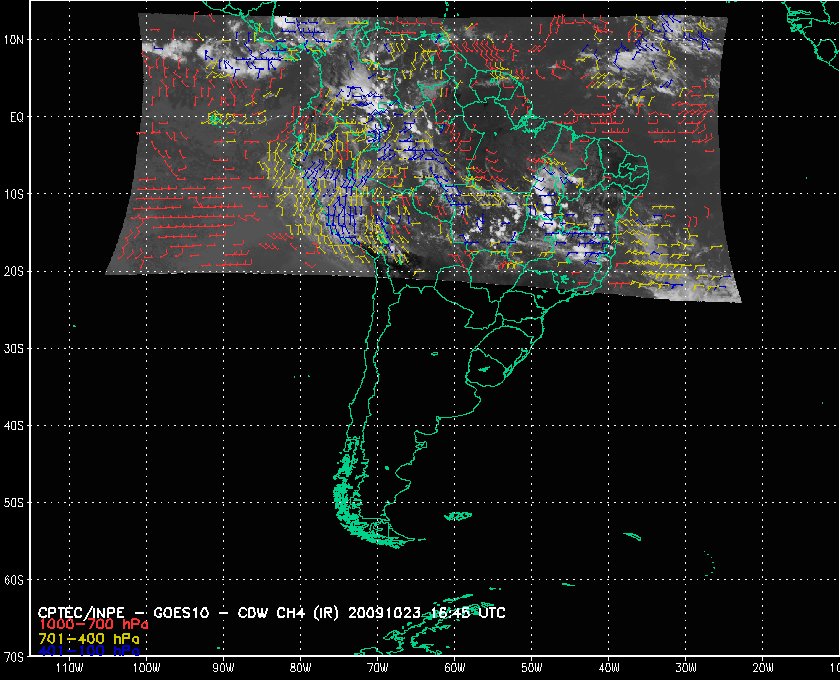Image resolution: width=840 pixels, height=680 pixels.
Task: Click the 50W longitude label
Action: pos(532,668)
